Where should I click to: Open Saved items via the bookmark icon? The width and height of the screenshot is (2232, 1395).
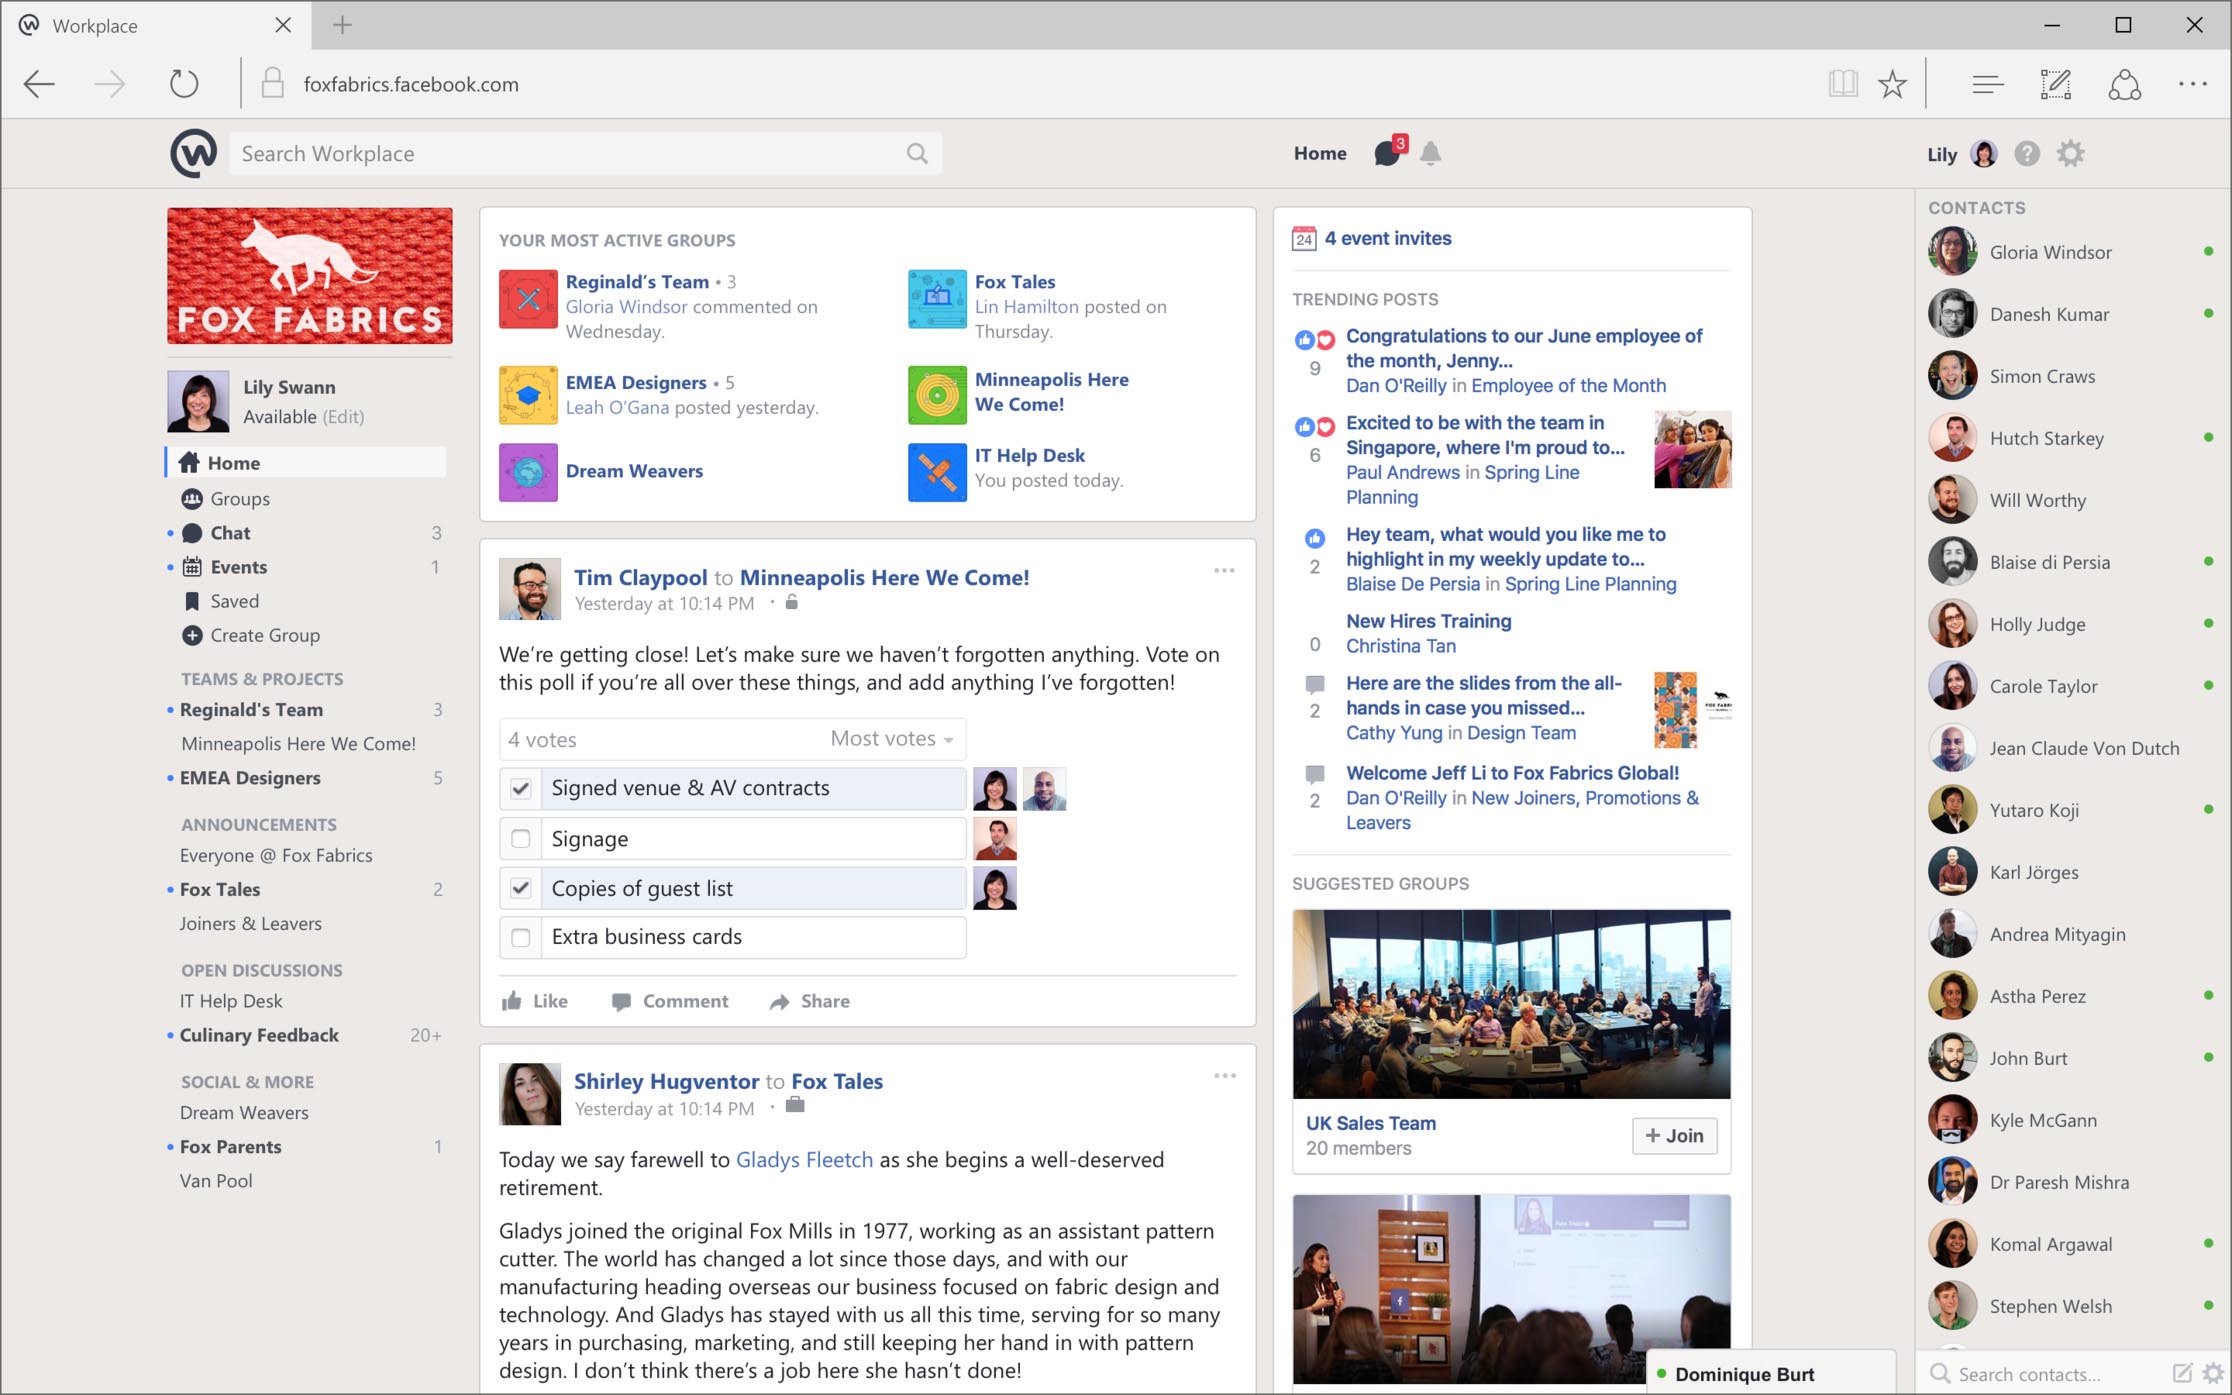click(191, 600)
